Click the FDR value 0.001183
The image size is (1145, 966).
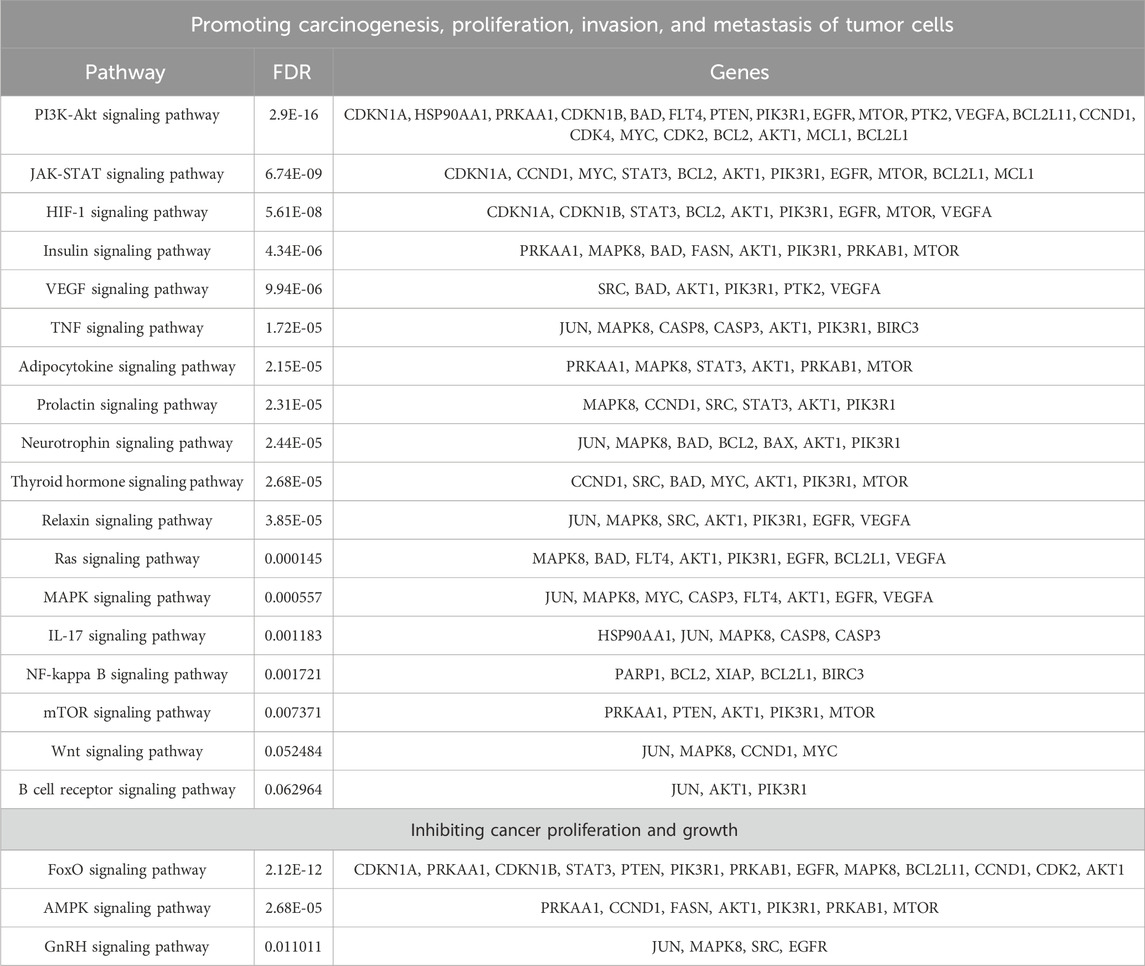(294, 636)
